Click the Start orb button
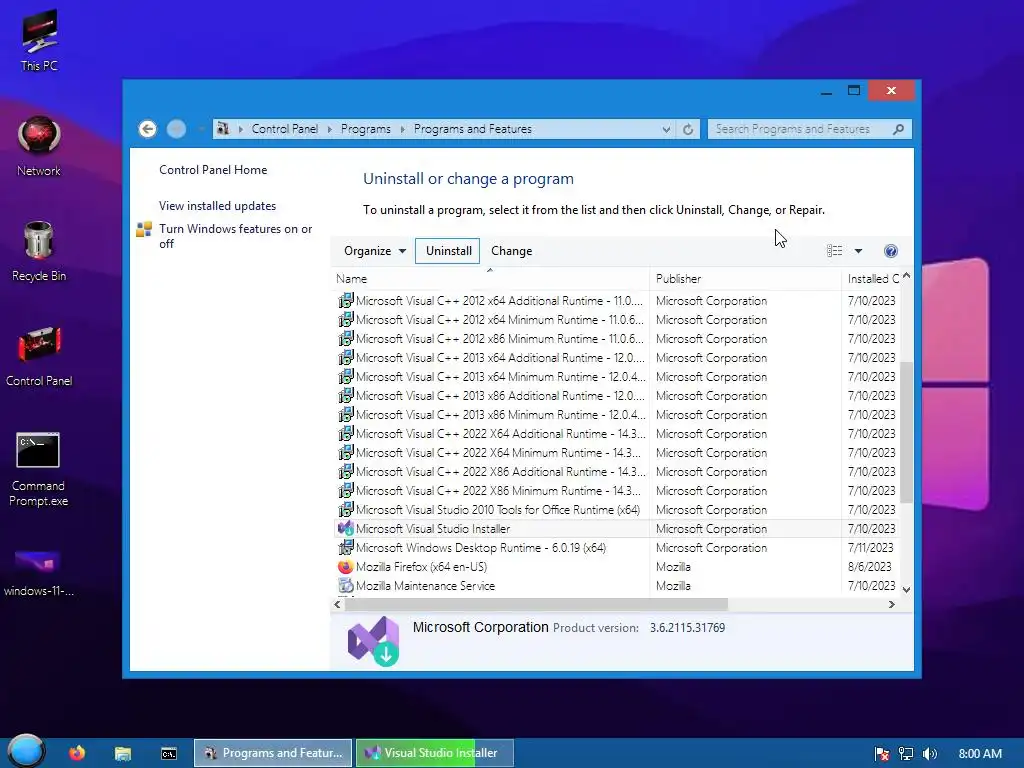The width and height of the screenshot is (1024, 768). point(26,751)
